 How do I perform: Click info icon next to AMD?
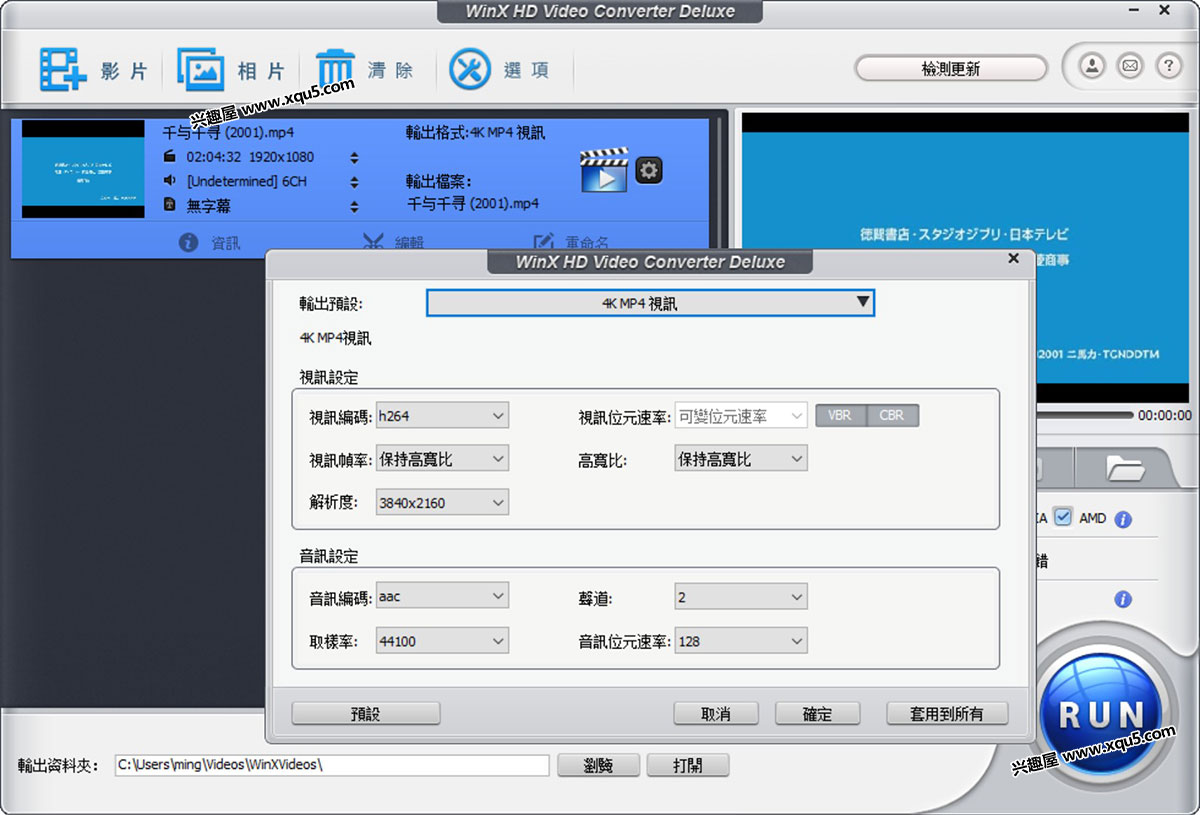coord(1123,519)
